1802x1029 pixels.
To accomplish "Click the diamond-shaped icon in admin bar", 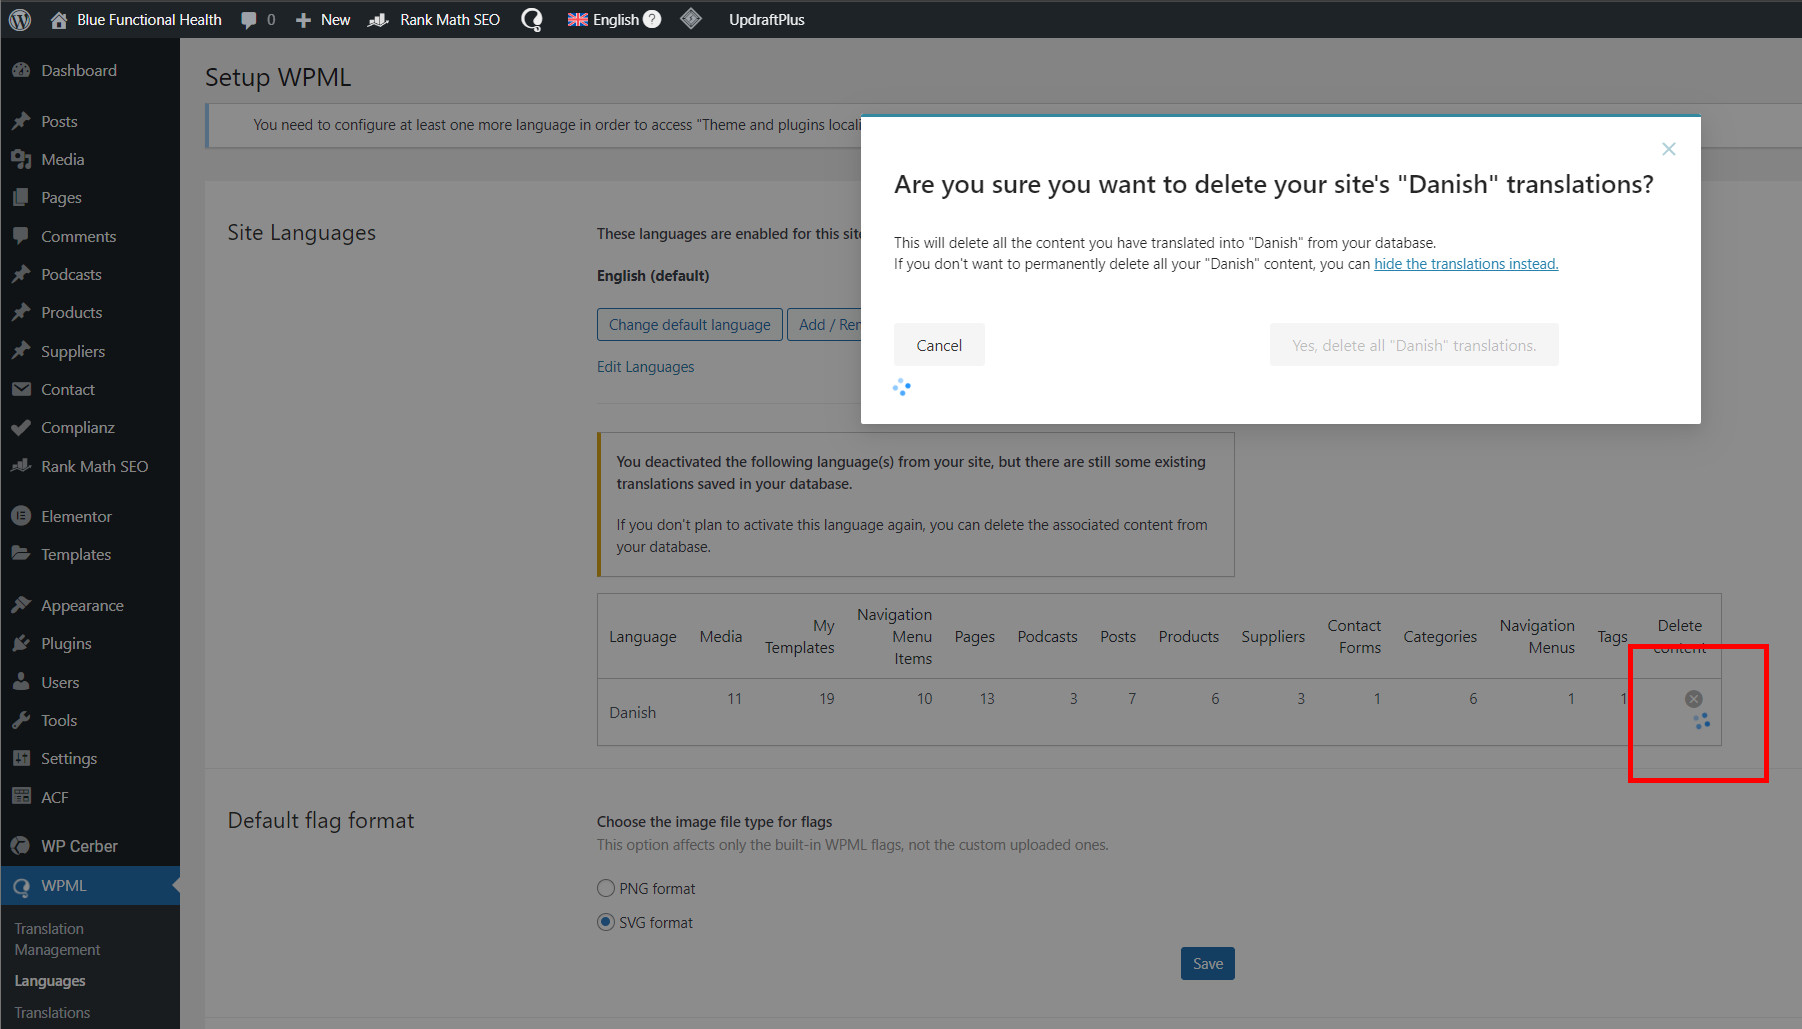I will (x=691, y=19).
